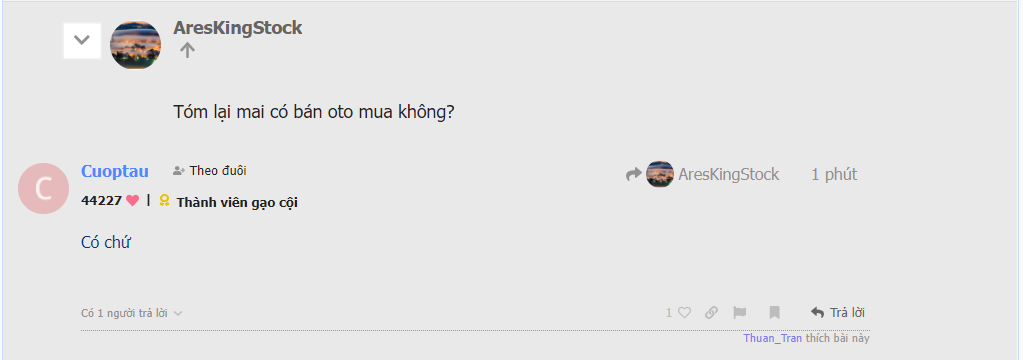Reply using the Trả lời button
Screen dimensions: 1023x360
[x=838, y=312]
